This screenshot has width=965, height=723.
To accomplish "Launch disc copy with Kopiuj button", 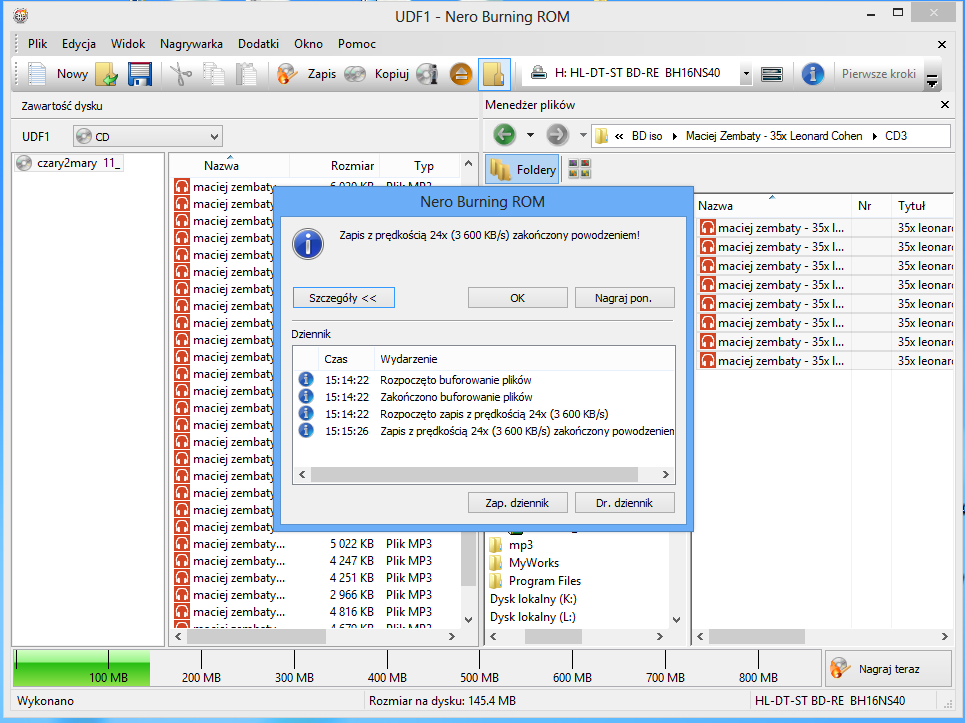I will pos(376,74).
